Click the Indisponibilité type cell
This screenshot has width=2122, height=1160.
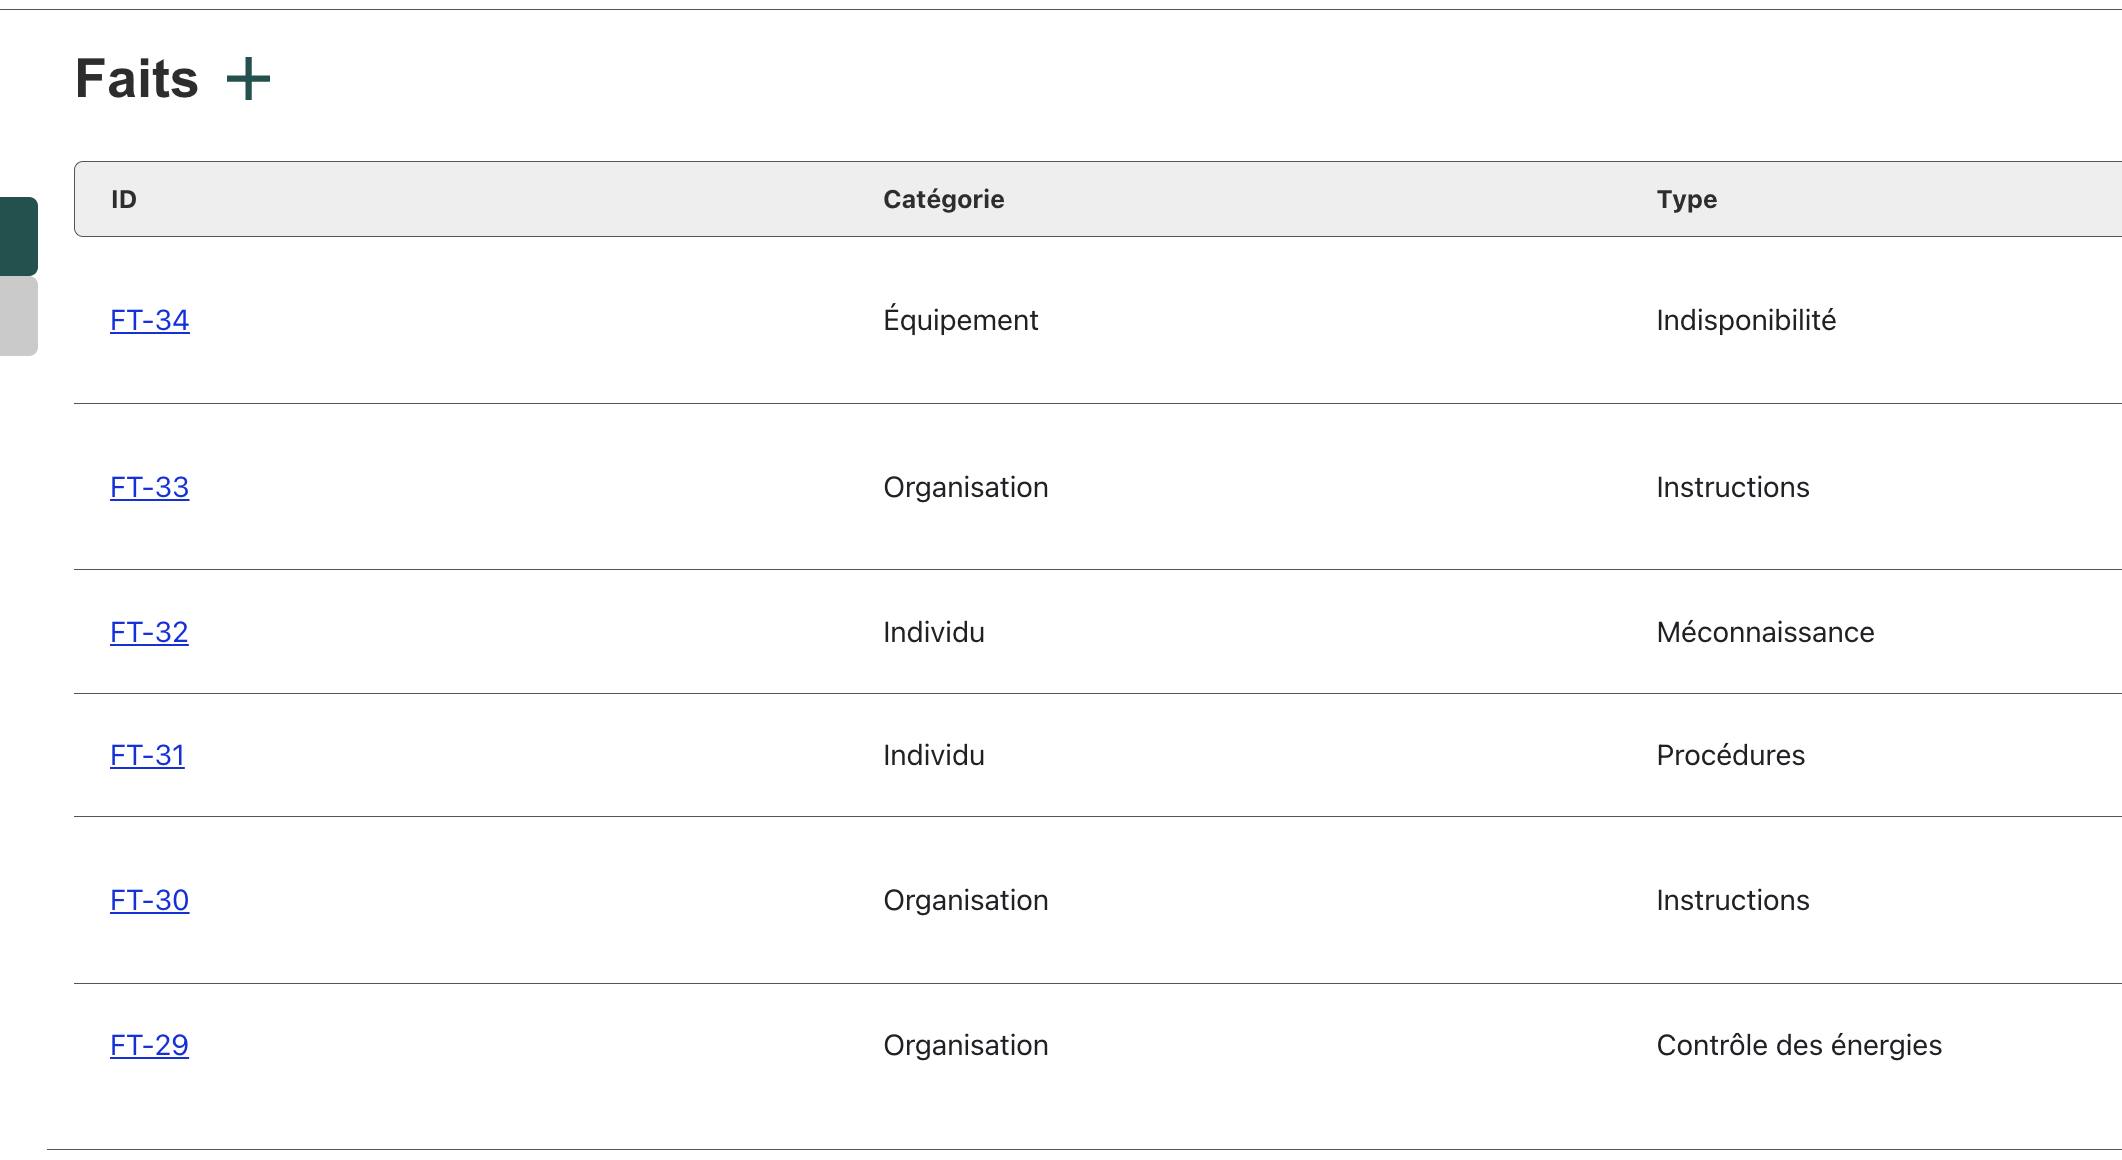tap(1745, 320)
